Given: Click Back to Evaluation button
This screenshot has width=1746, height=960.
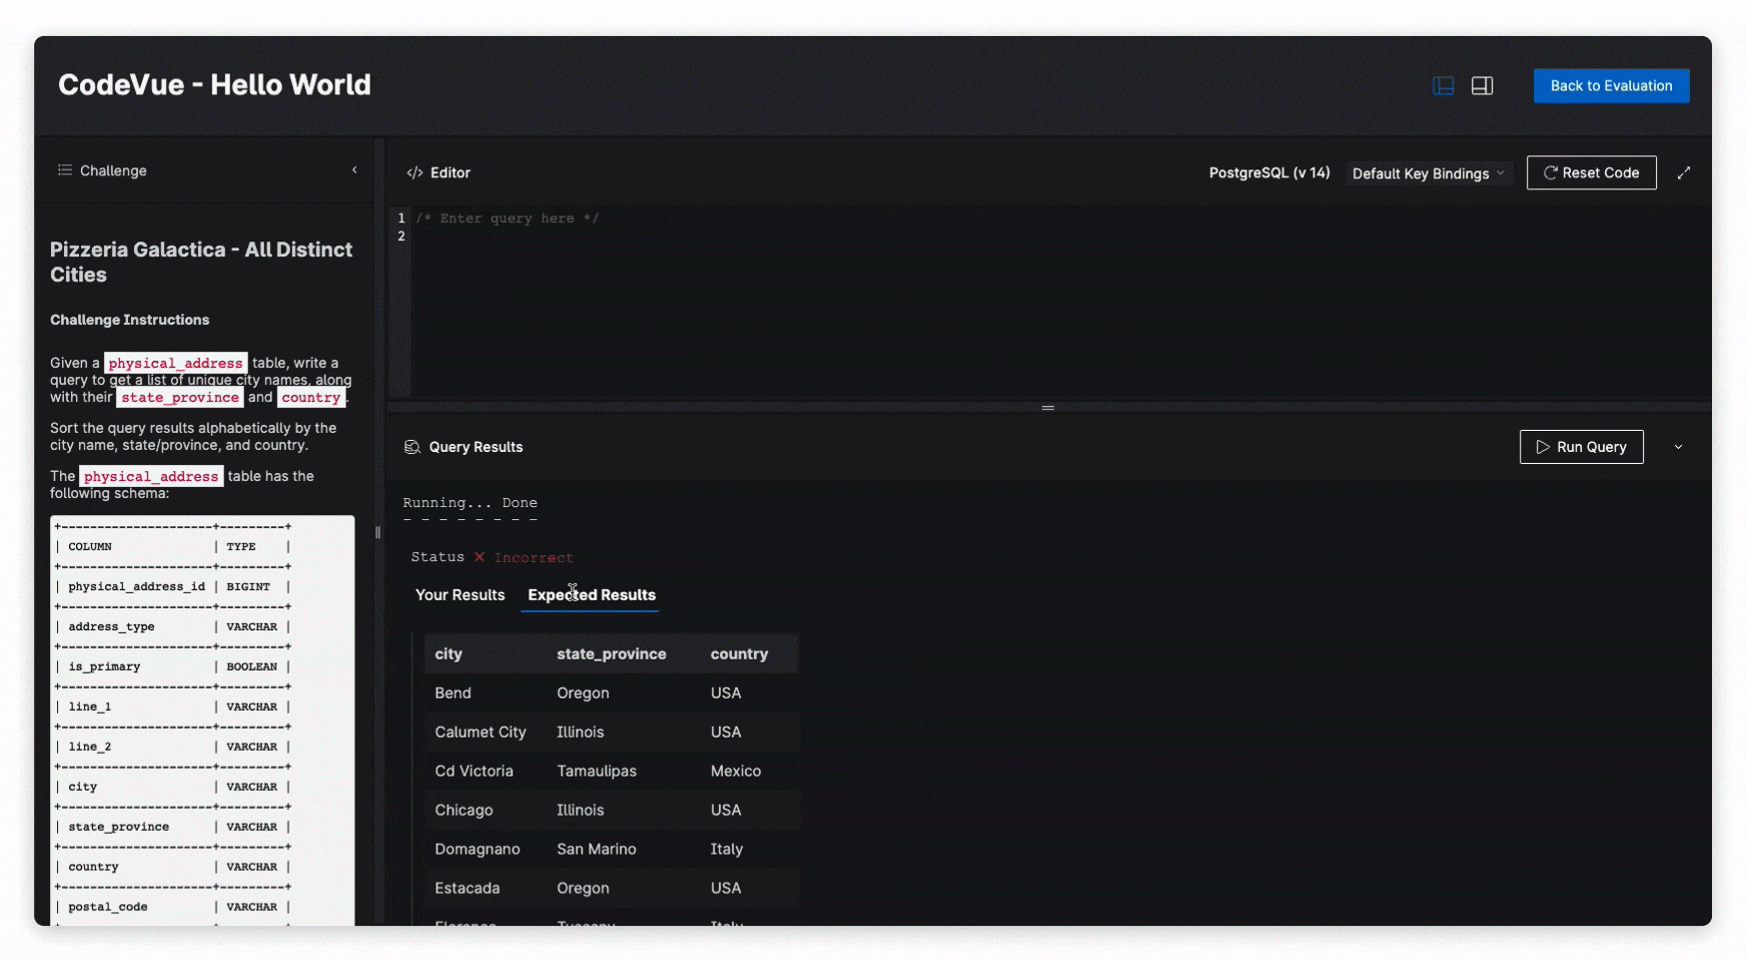Looking at the screenshot, I should pos(1611,86).
